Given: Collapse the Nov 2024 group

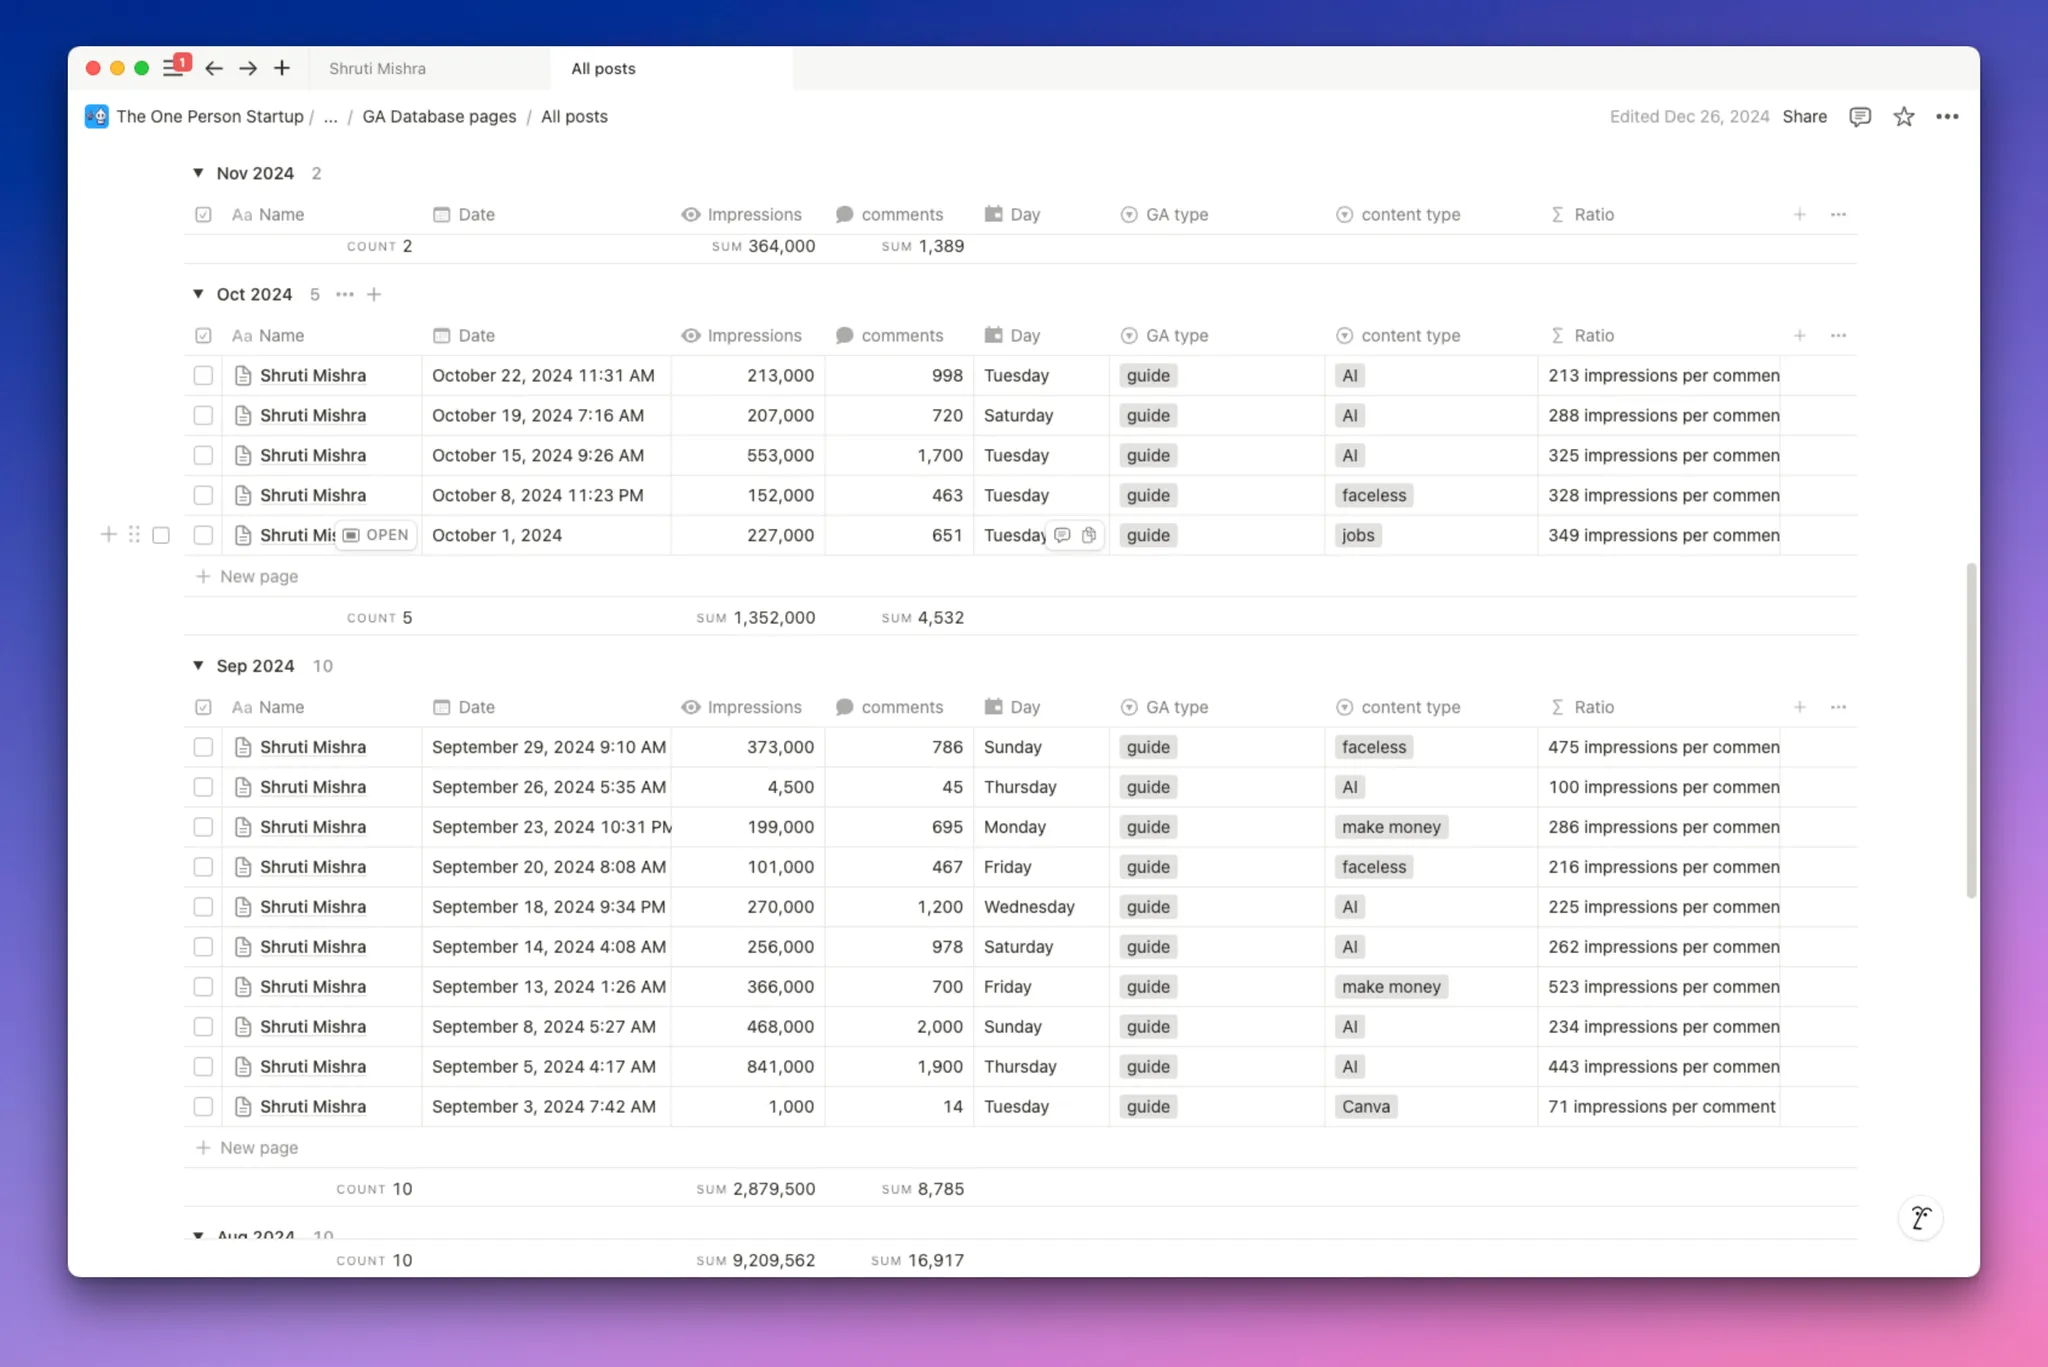Looking at the screenshot, I should point(198,173).
